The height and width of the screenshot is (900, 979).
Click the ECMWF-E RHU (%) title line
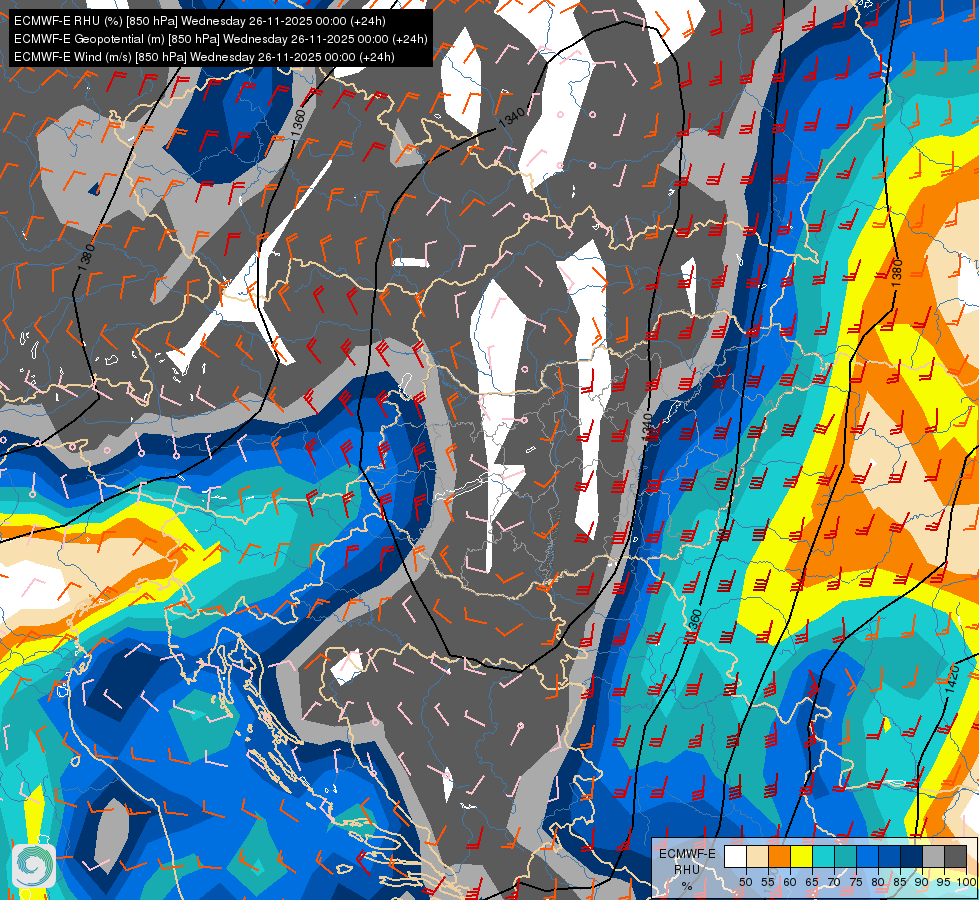200,21
